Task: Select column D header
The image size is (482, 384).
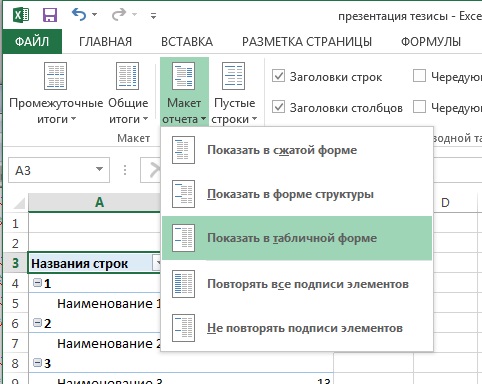Action: [445, 202]
